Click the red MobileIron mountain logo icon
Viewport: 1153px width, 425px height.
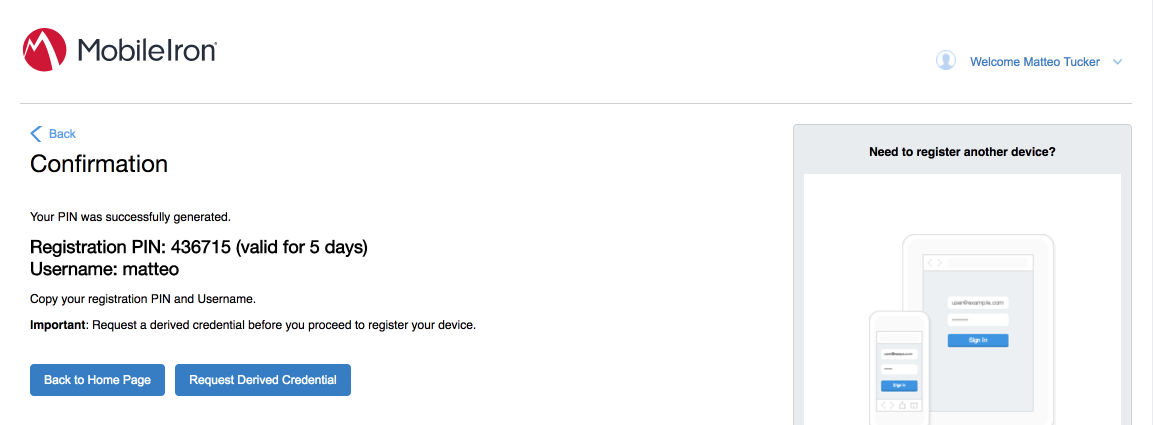click(x=46, y=50)
